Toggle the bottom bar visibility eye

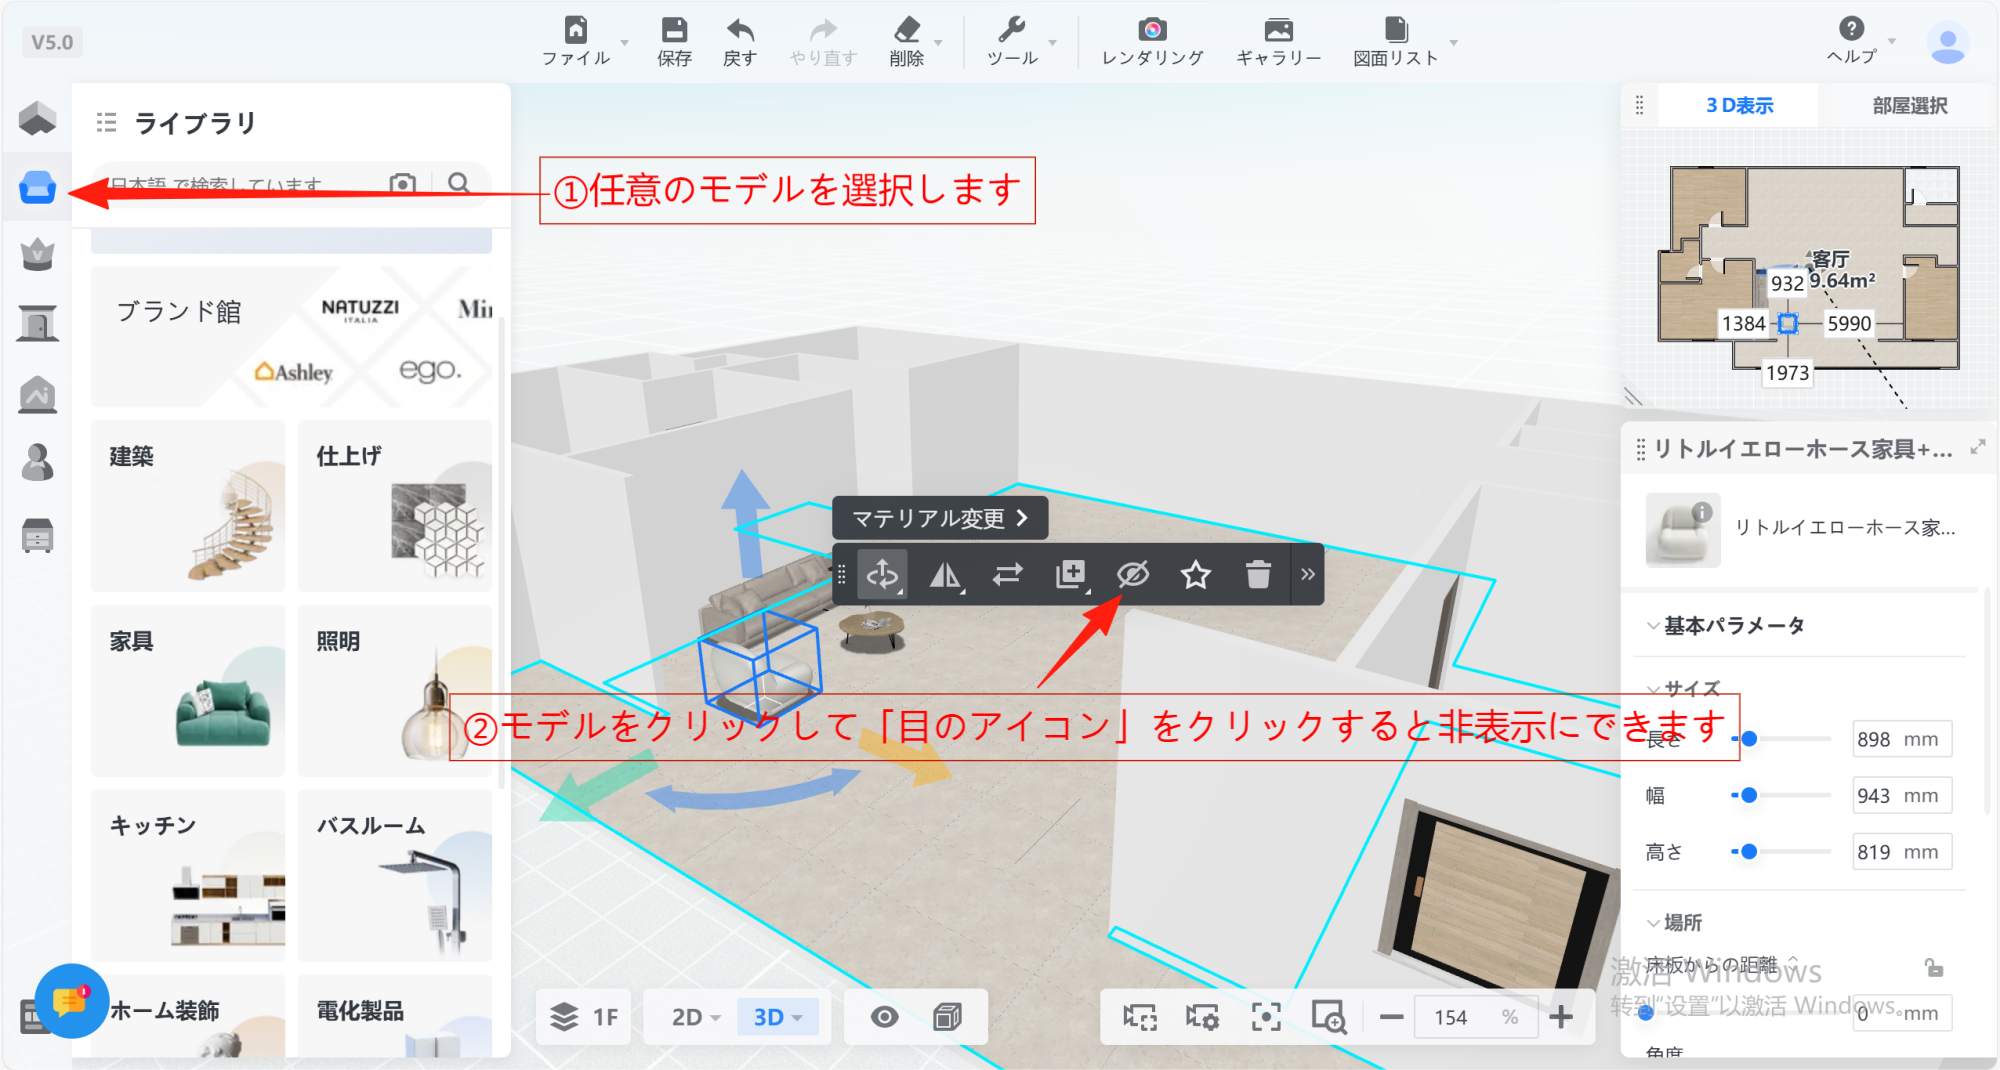coord(884,1017)
